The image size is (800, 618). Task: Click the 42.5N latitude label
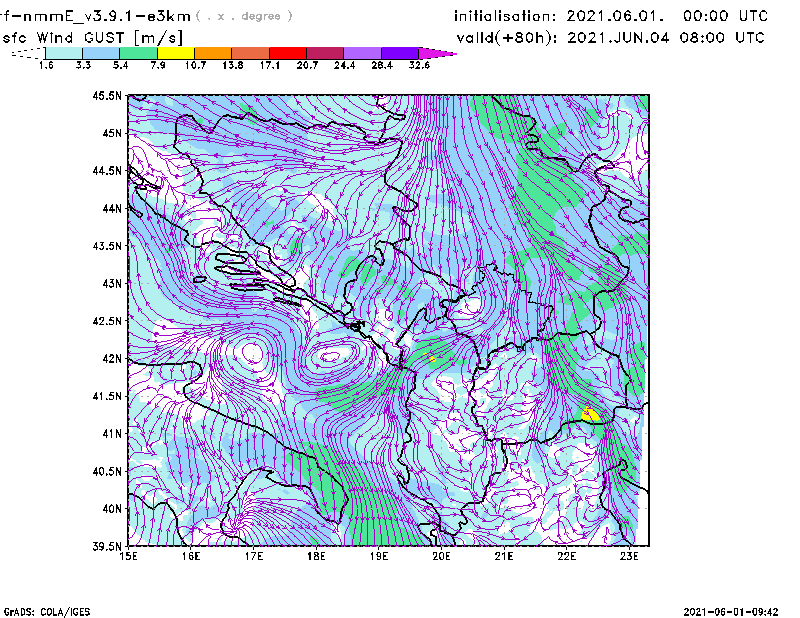click(x=107, y=321)
